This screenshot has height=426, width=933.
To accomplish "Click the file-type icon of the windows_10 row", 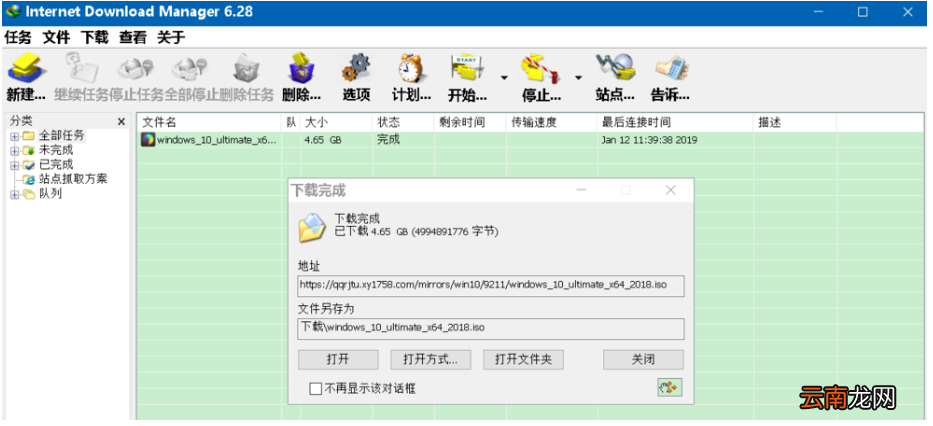I will tap(148, 140).
